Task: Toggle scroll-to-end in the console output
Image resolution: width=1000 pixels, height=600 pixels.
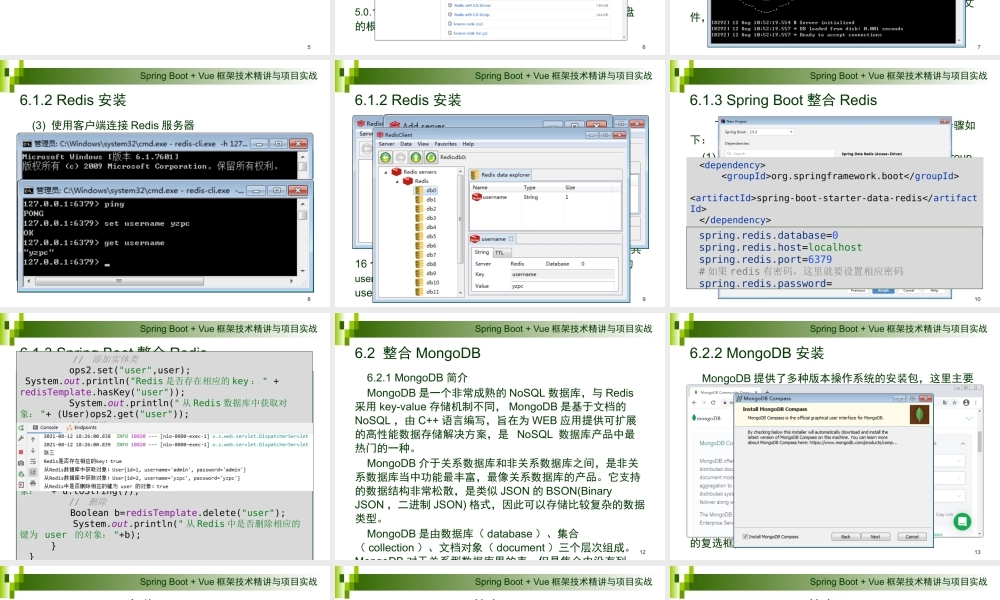Action: 33,472
